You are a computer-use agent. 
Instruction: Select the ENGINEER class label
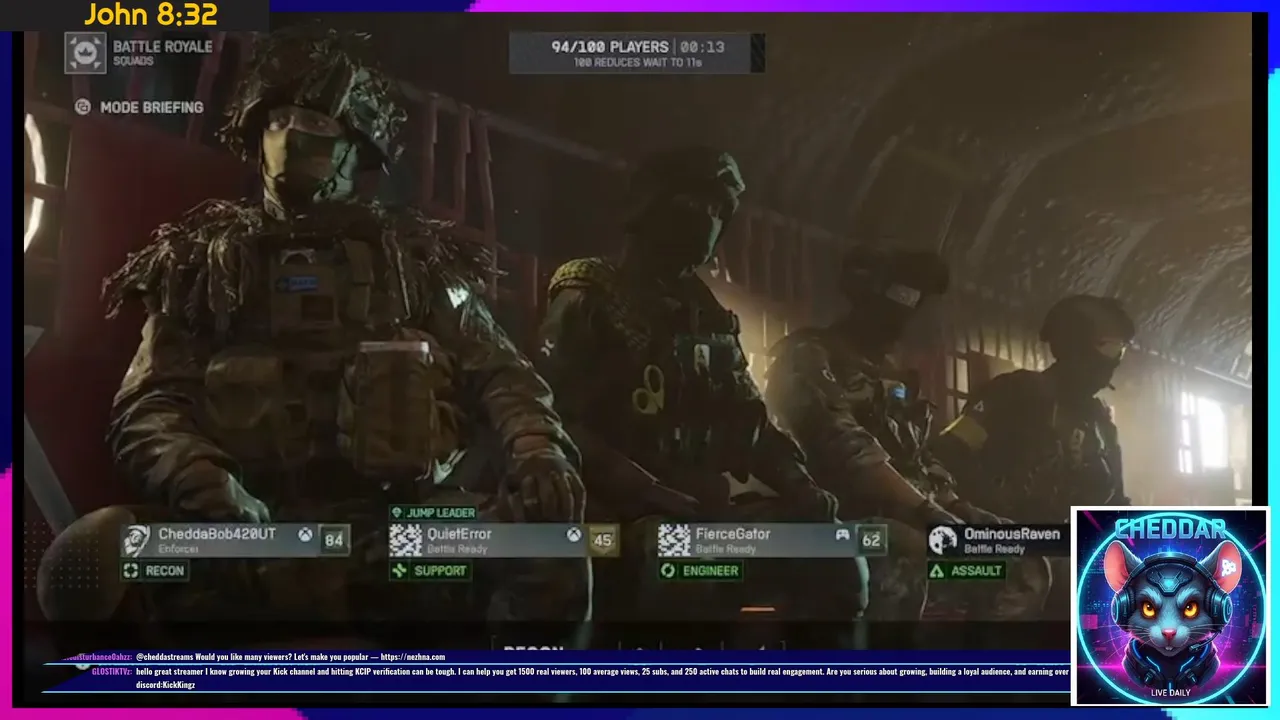(711, 571)
